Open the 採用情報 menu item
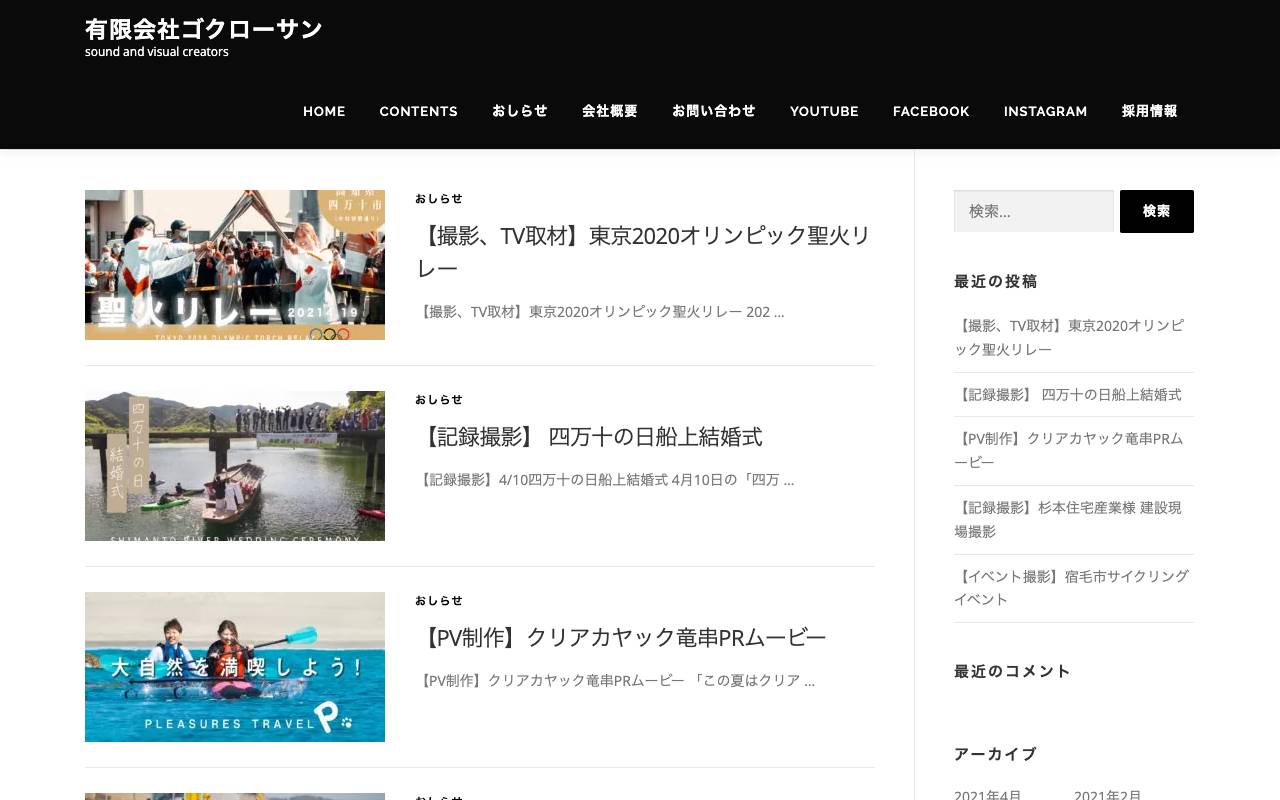 [1149, 111]
